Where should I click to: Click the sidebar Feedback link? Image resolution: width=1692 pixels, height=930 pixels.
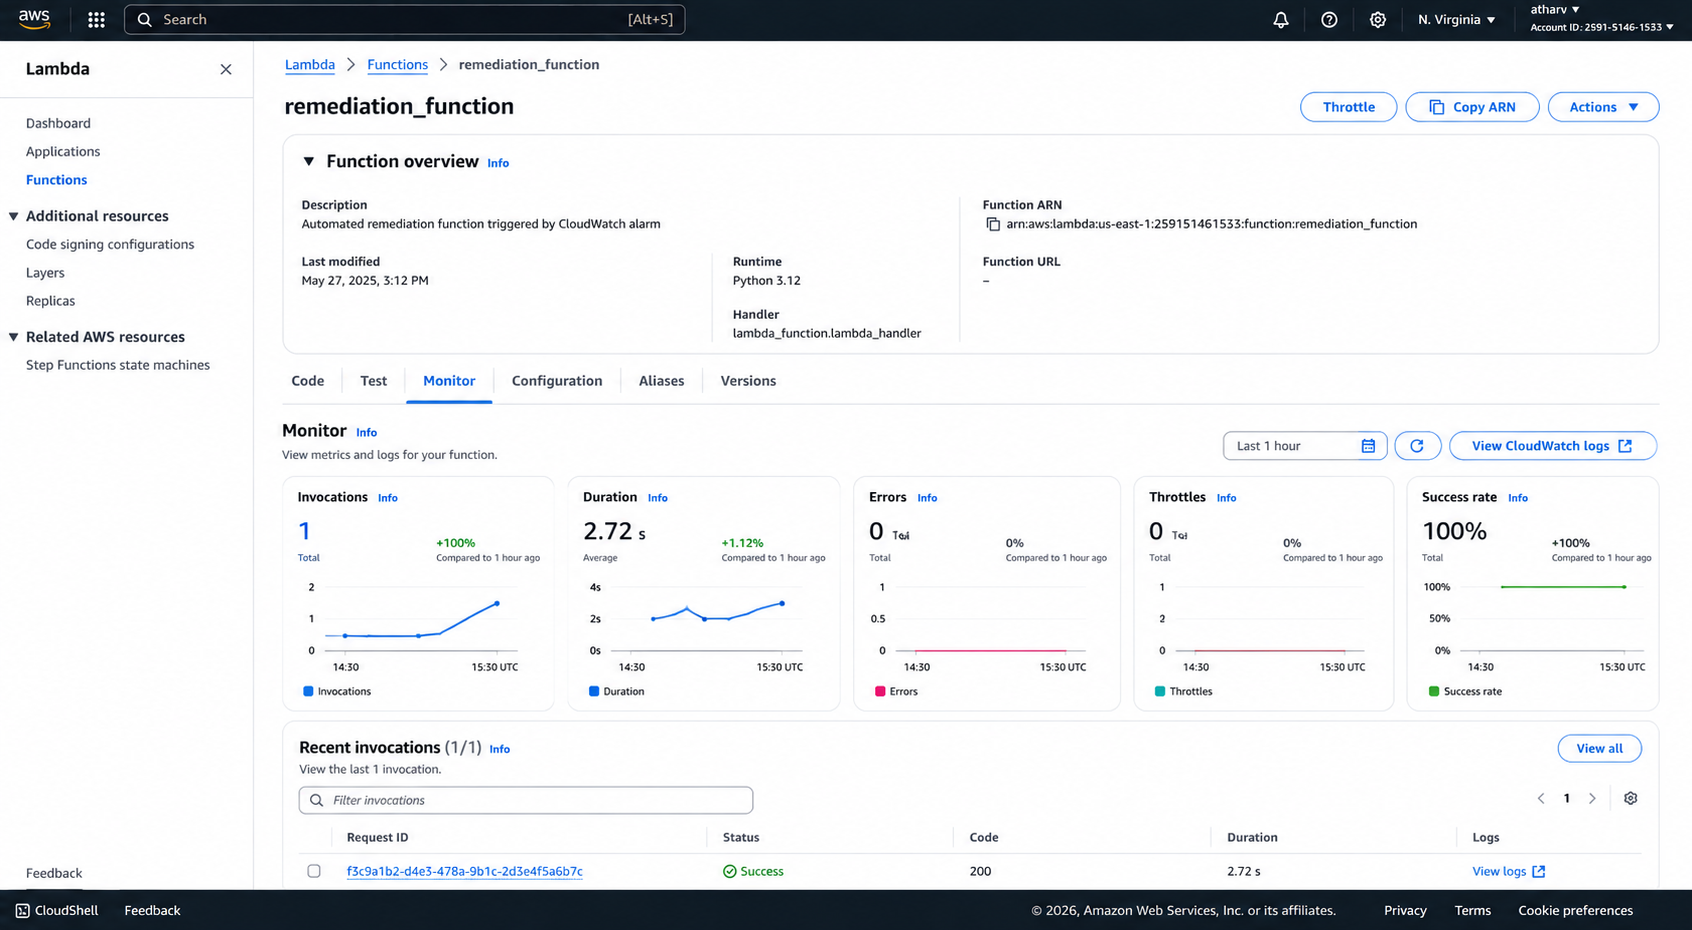(x=54, y=873)
